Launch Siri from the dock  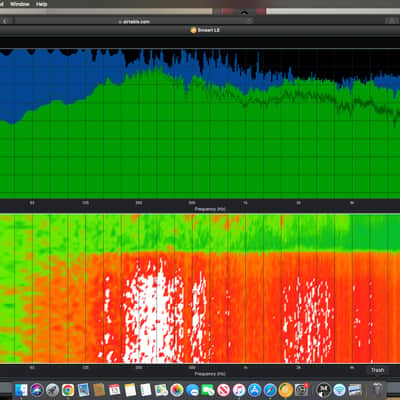click(x=37, y=389)
